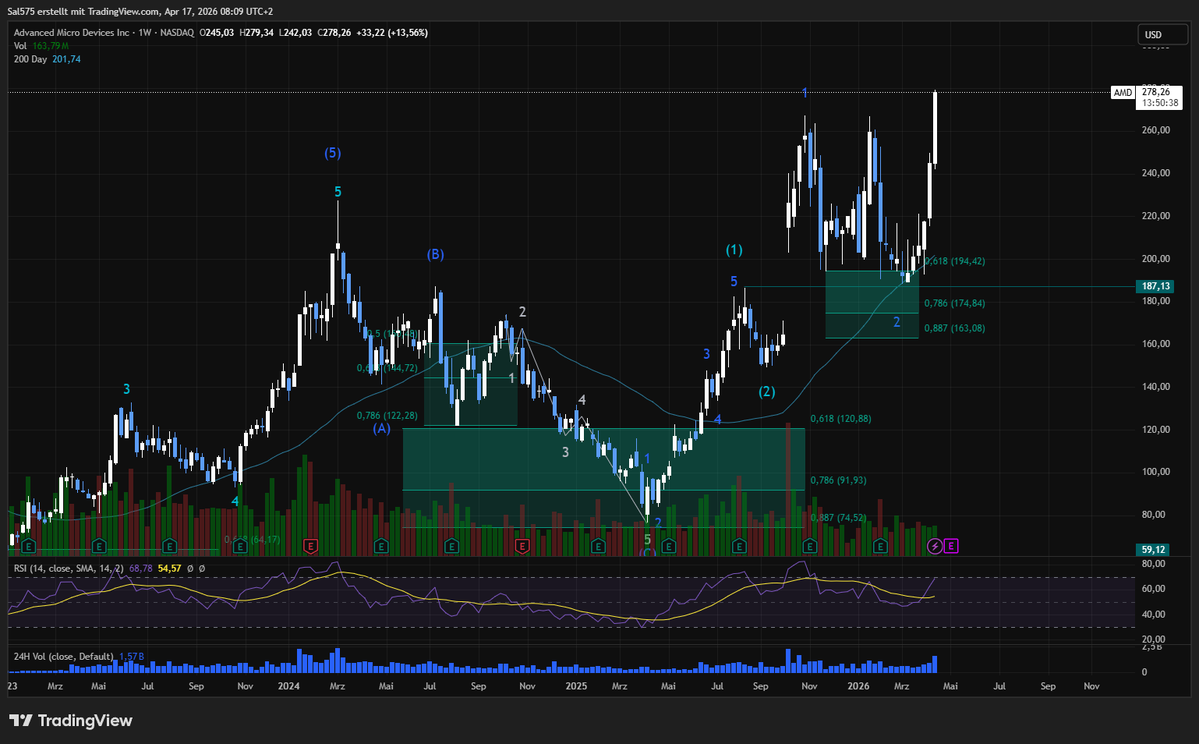Open the green earnings marker of early 2026

880,546
